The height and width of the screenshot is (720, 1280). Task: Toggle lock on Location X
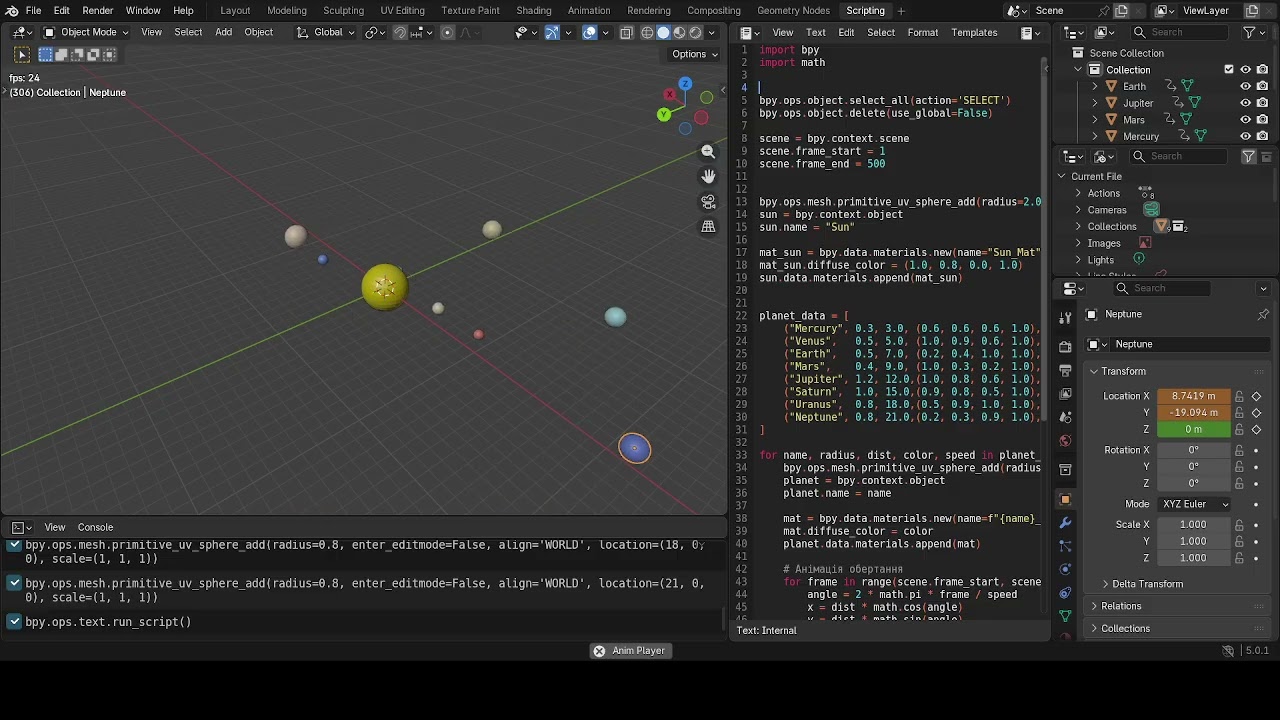tap(1240, 396)
